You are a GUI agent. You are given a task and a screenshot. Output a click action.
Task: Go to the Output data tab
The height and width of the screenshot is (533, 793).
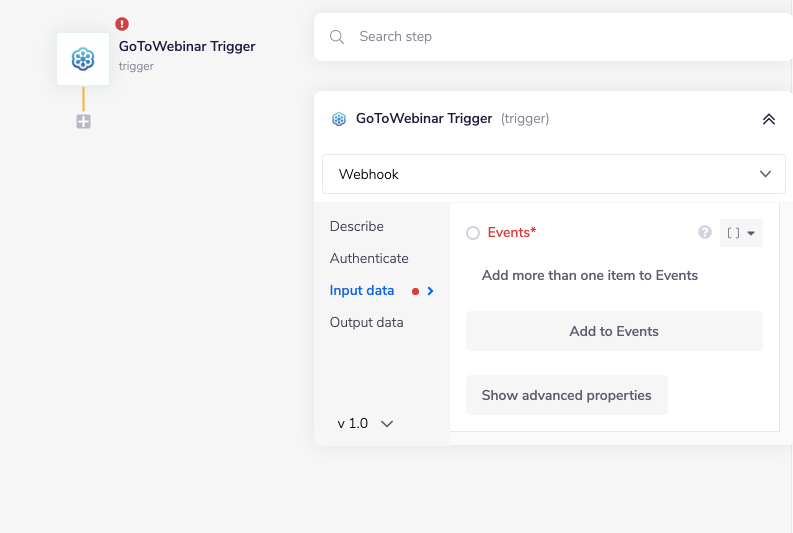tap(367, 323)
